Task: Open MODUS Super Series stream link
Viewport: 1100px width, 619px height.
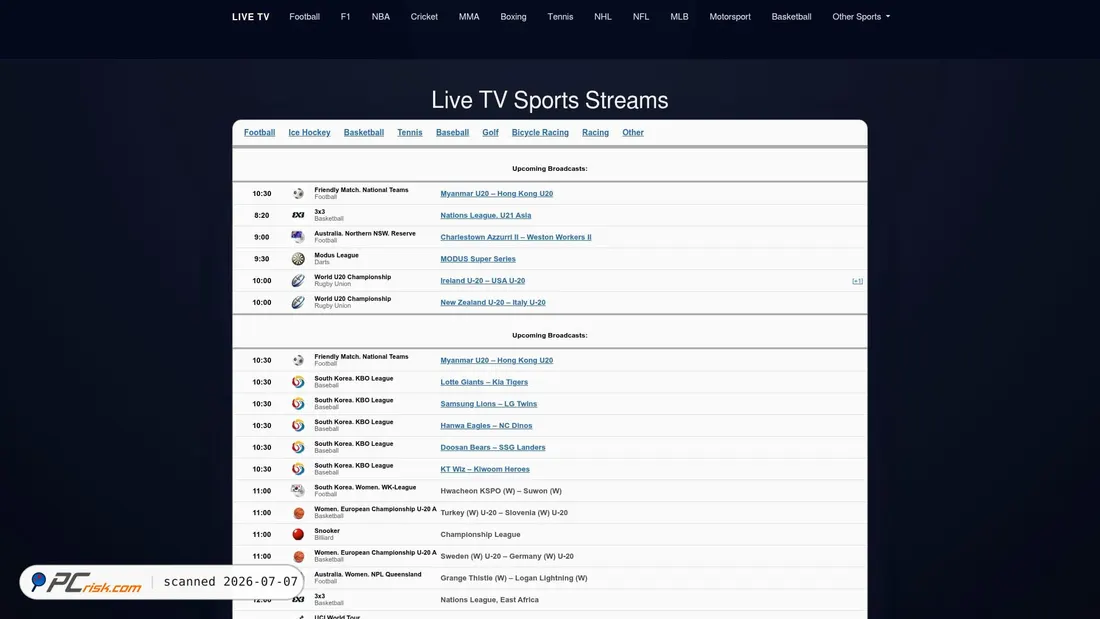Action: [478, 259]
